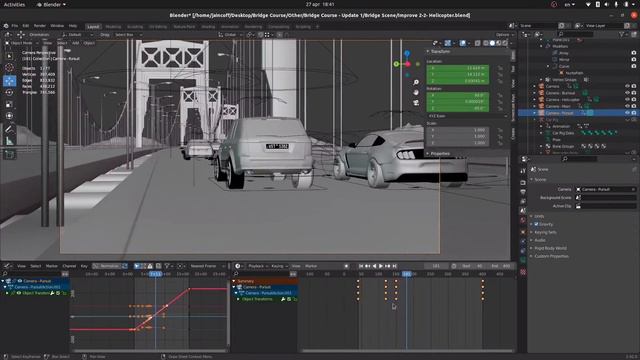Screen dimensions: 640x360
Task: Select the Annotate tool in the toolbar
Action: pyautogui.click(x=9, y=129)
